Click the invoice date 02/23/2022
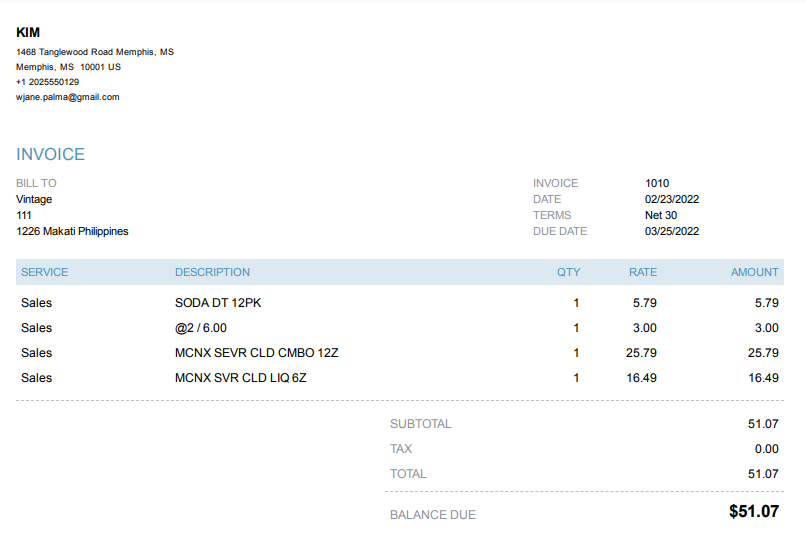This screenshot has height=542, width=806. click(672, 199)
